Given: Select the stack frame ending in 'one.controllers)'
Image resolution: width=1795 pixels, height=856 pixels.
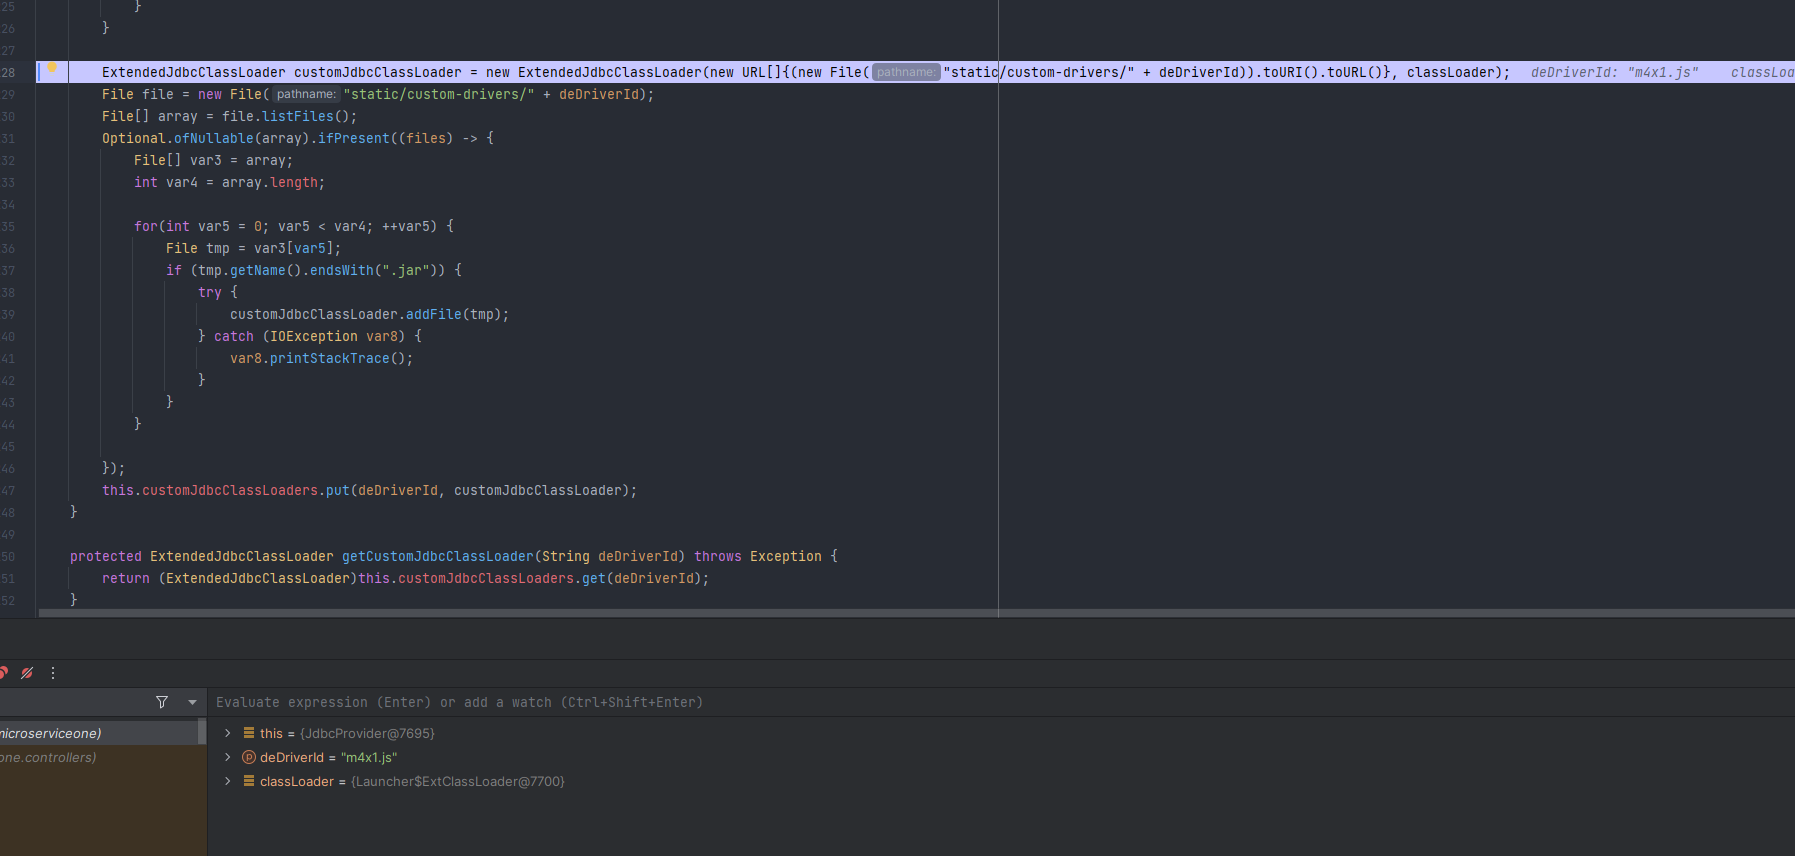Looking at the screenshot, I should point(98,757).
